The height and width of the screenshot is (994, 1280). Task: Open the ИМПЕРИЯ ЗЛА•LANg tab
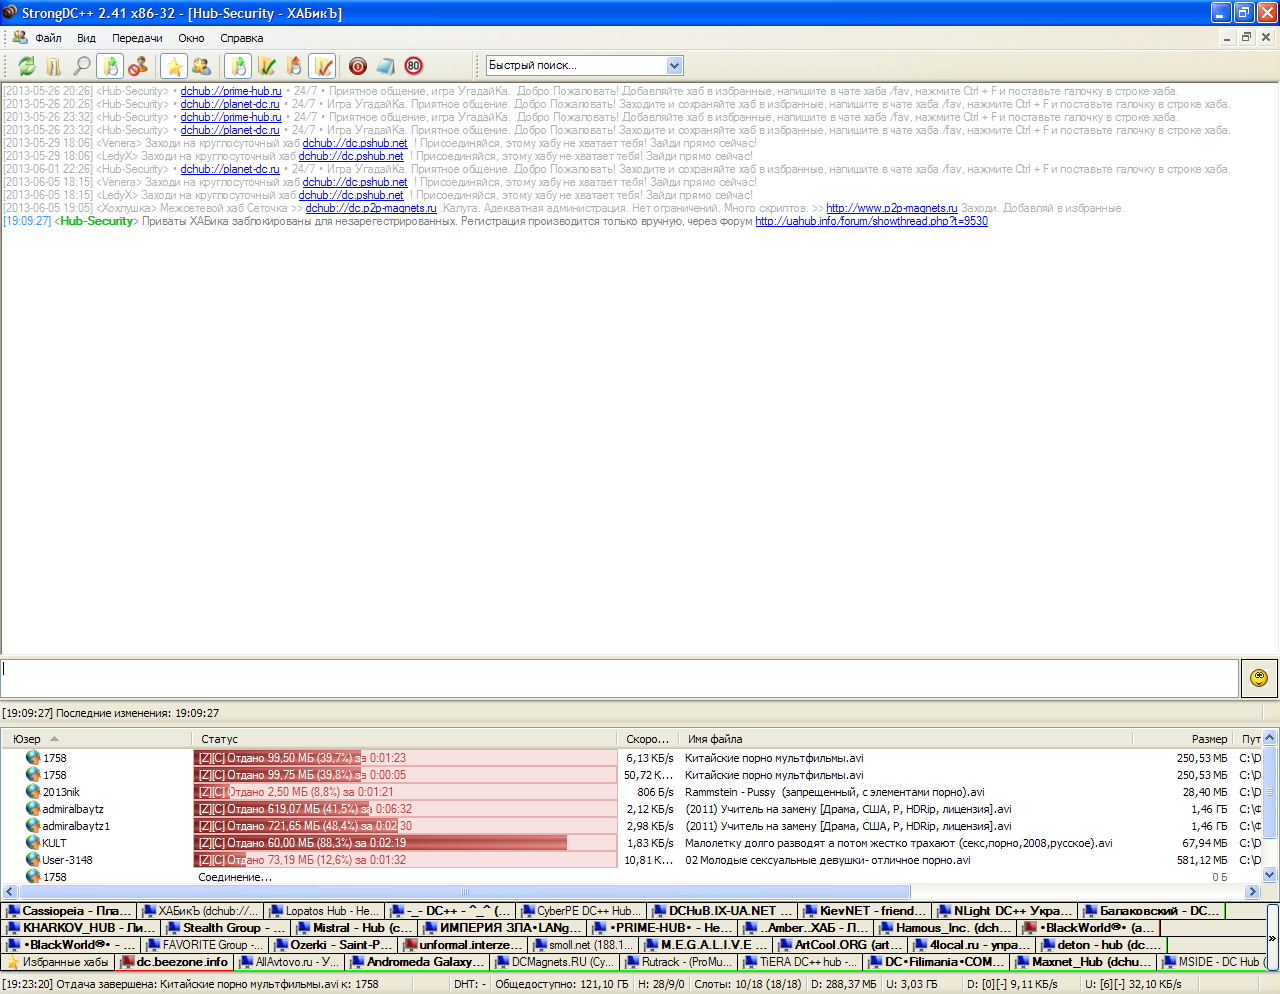[x=503, y=928]
